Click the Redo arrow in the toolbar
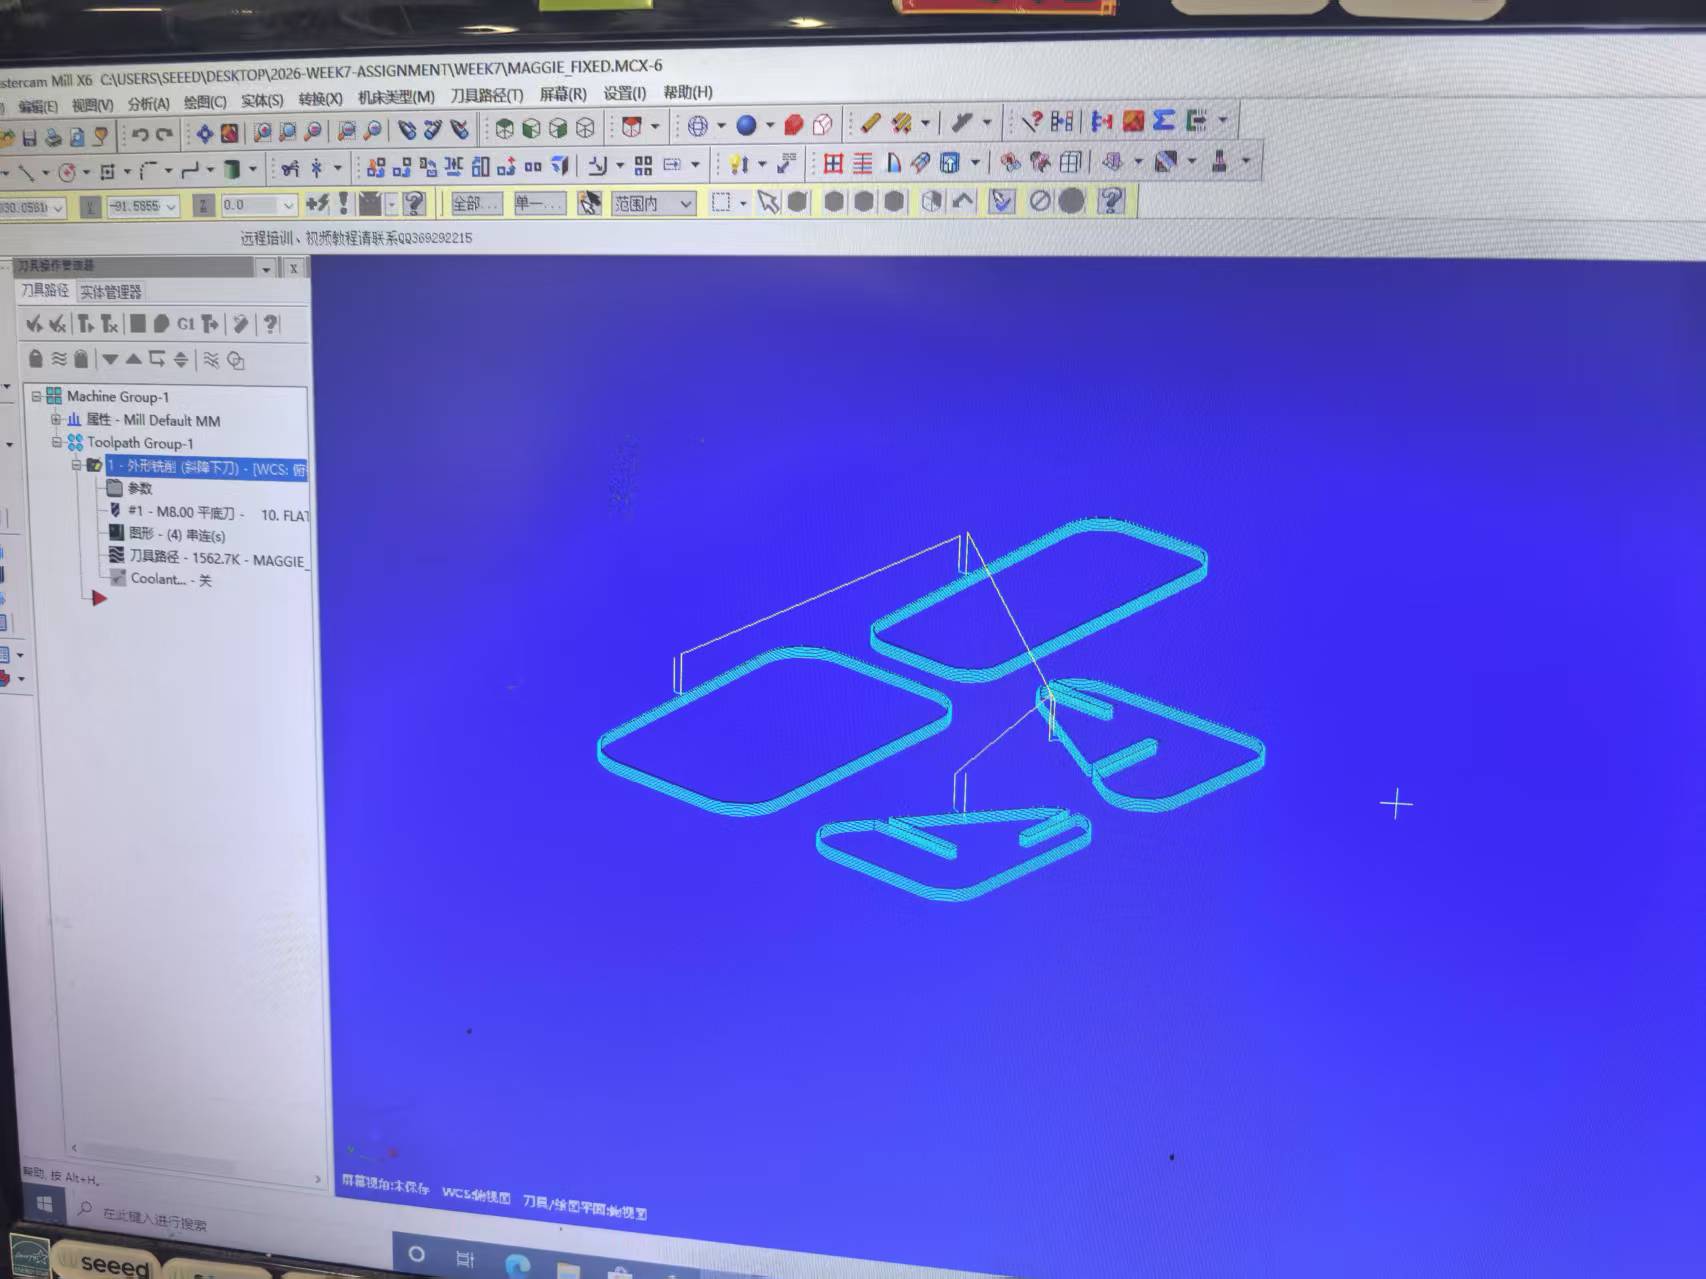The width and height of the screenshot is (1706, 1279). [x=164, y=134]
